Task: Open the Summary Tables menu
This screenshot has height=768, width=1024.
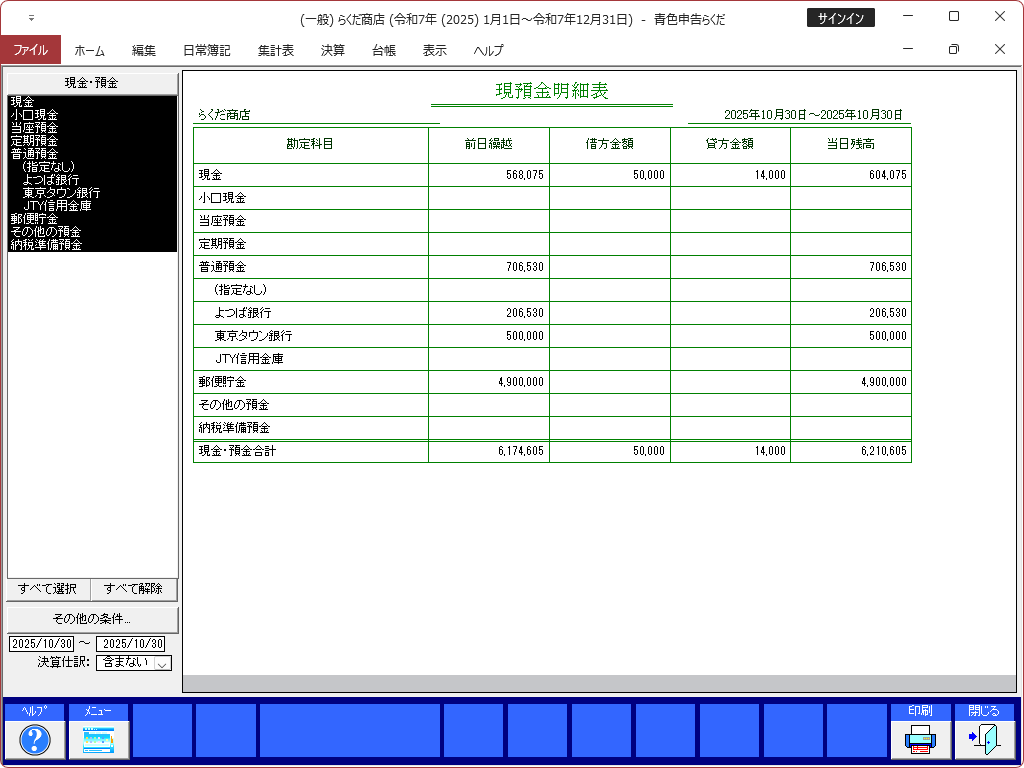Action: coord(275,50)
